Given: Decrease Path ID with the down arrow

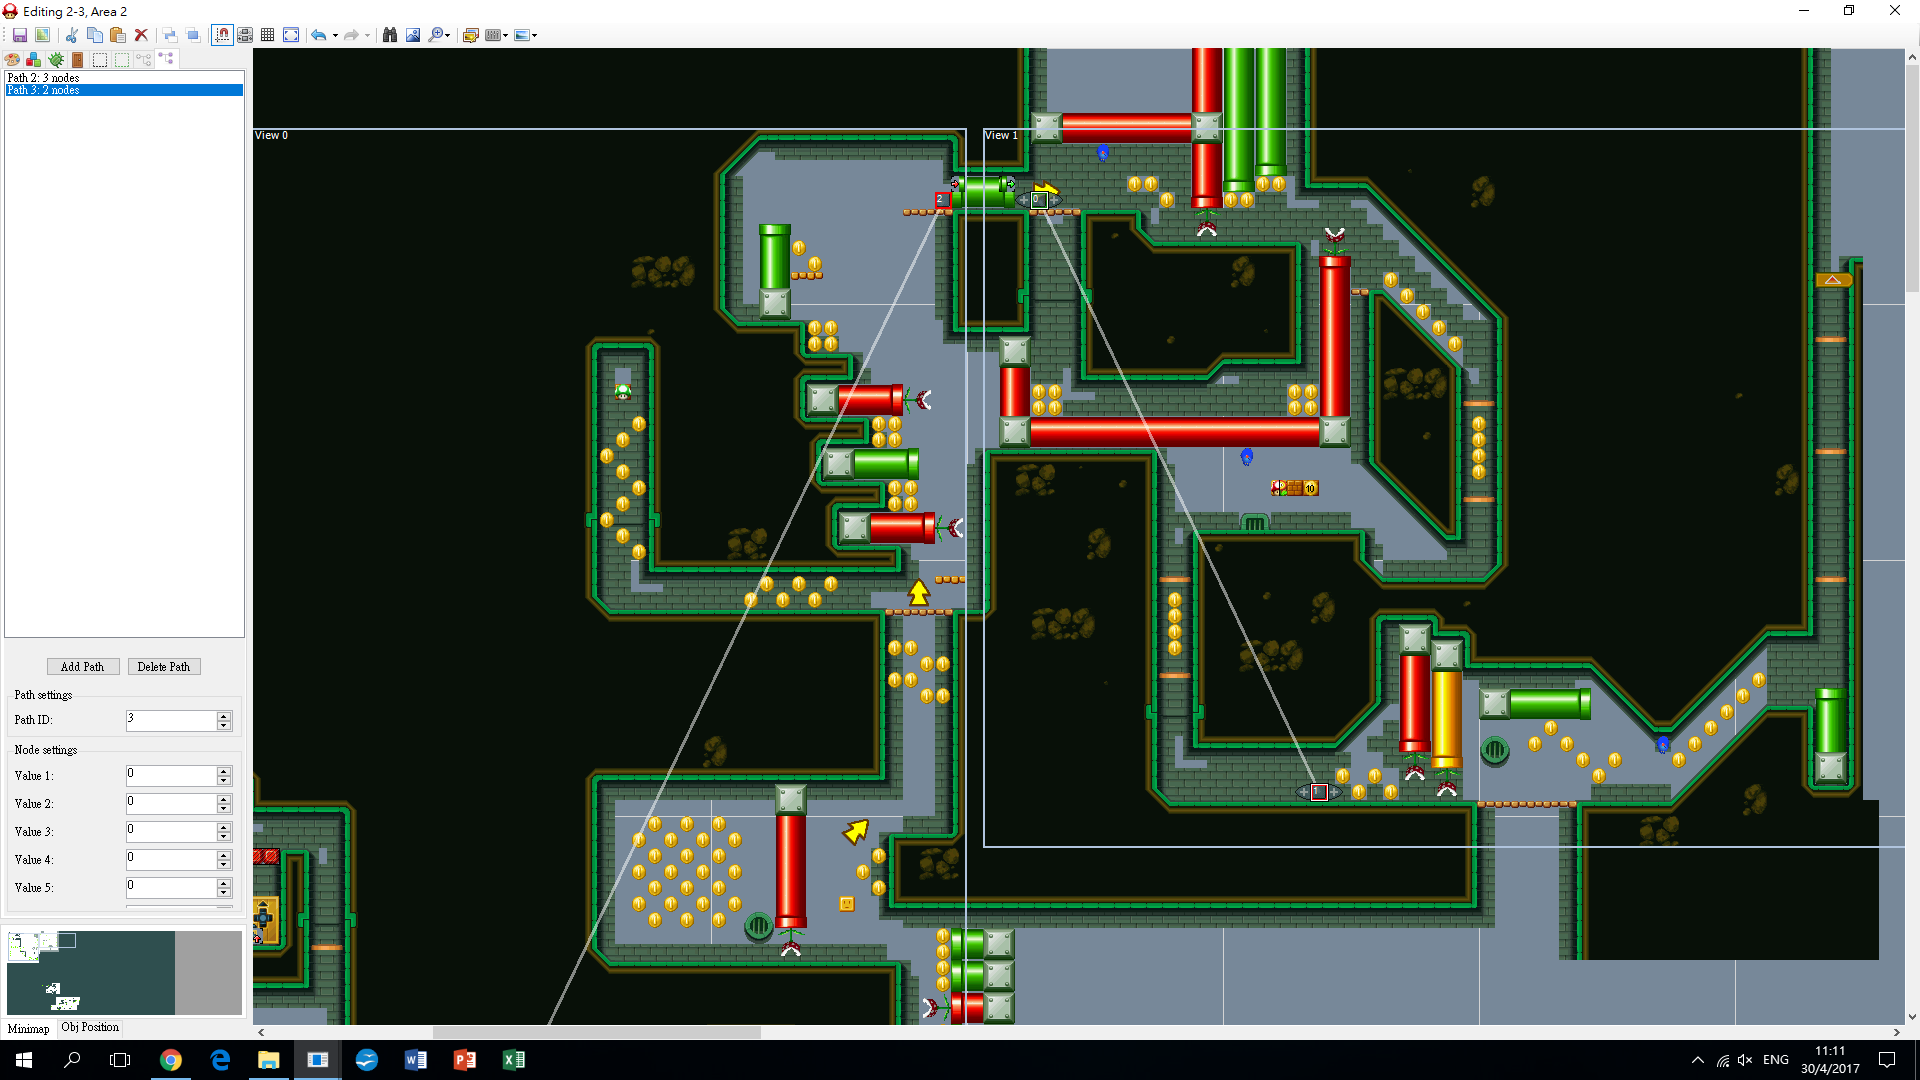Looking at the screenshot, I should pyautogui.click(x=224, y=725).
